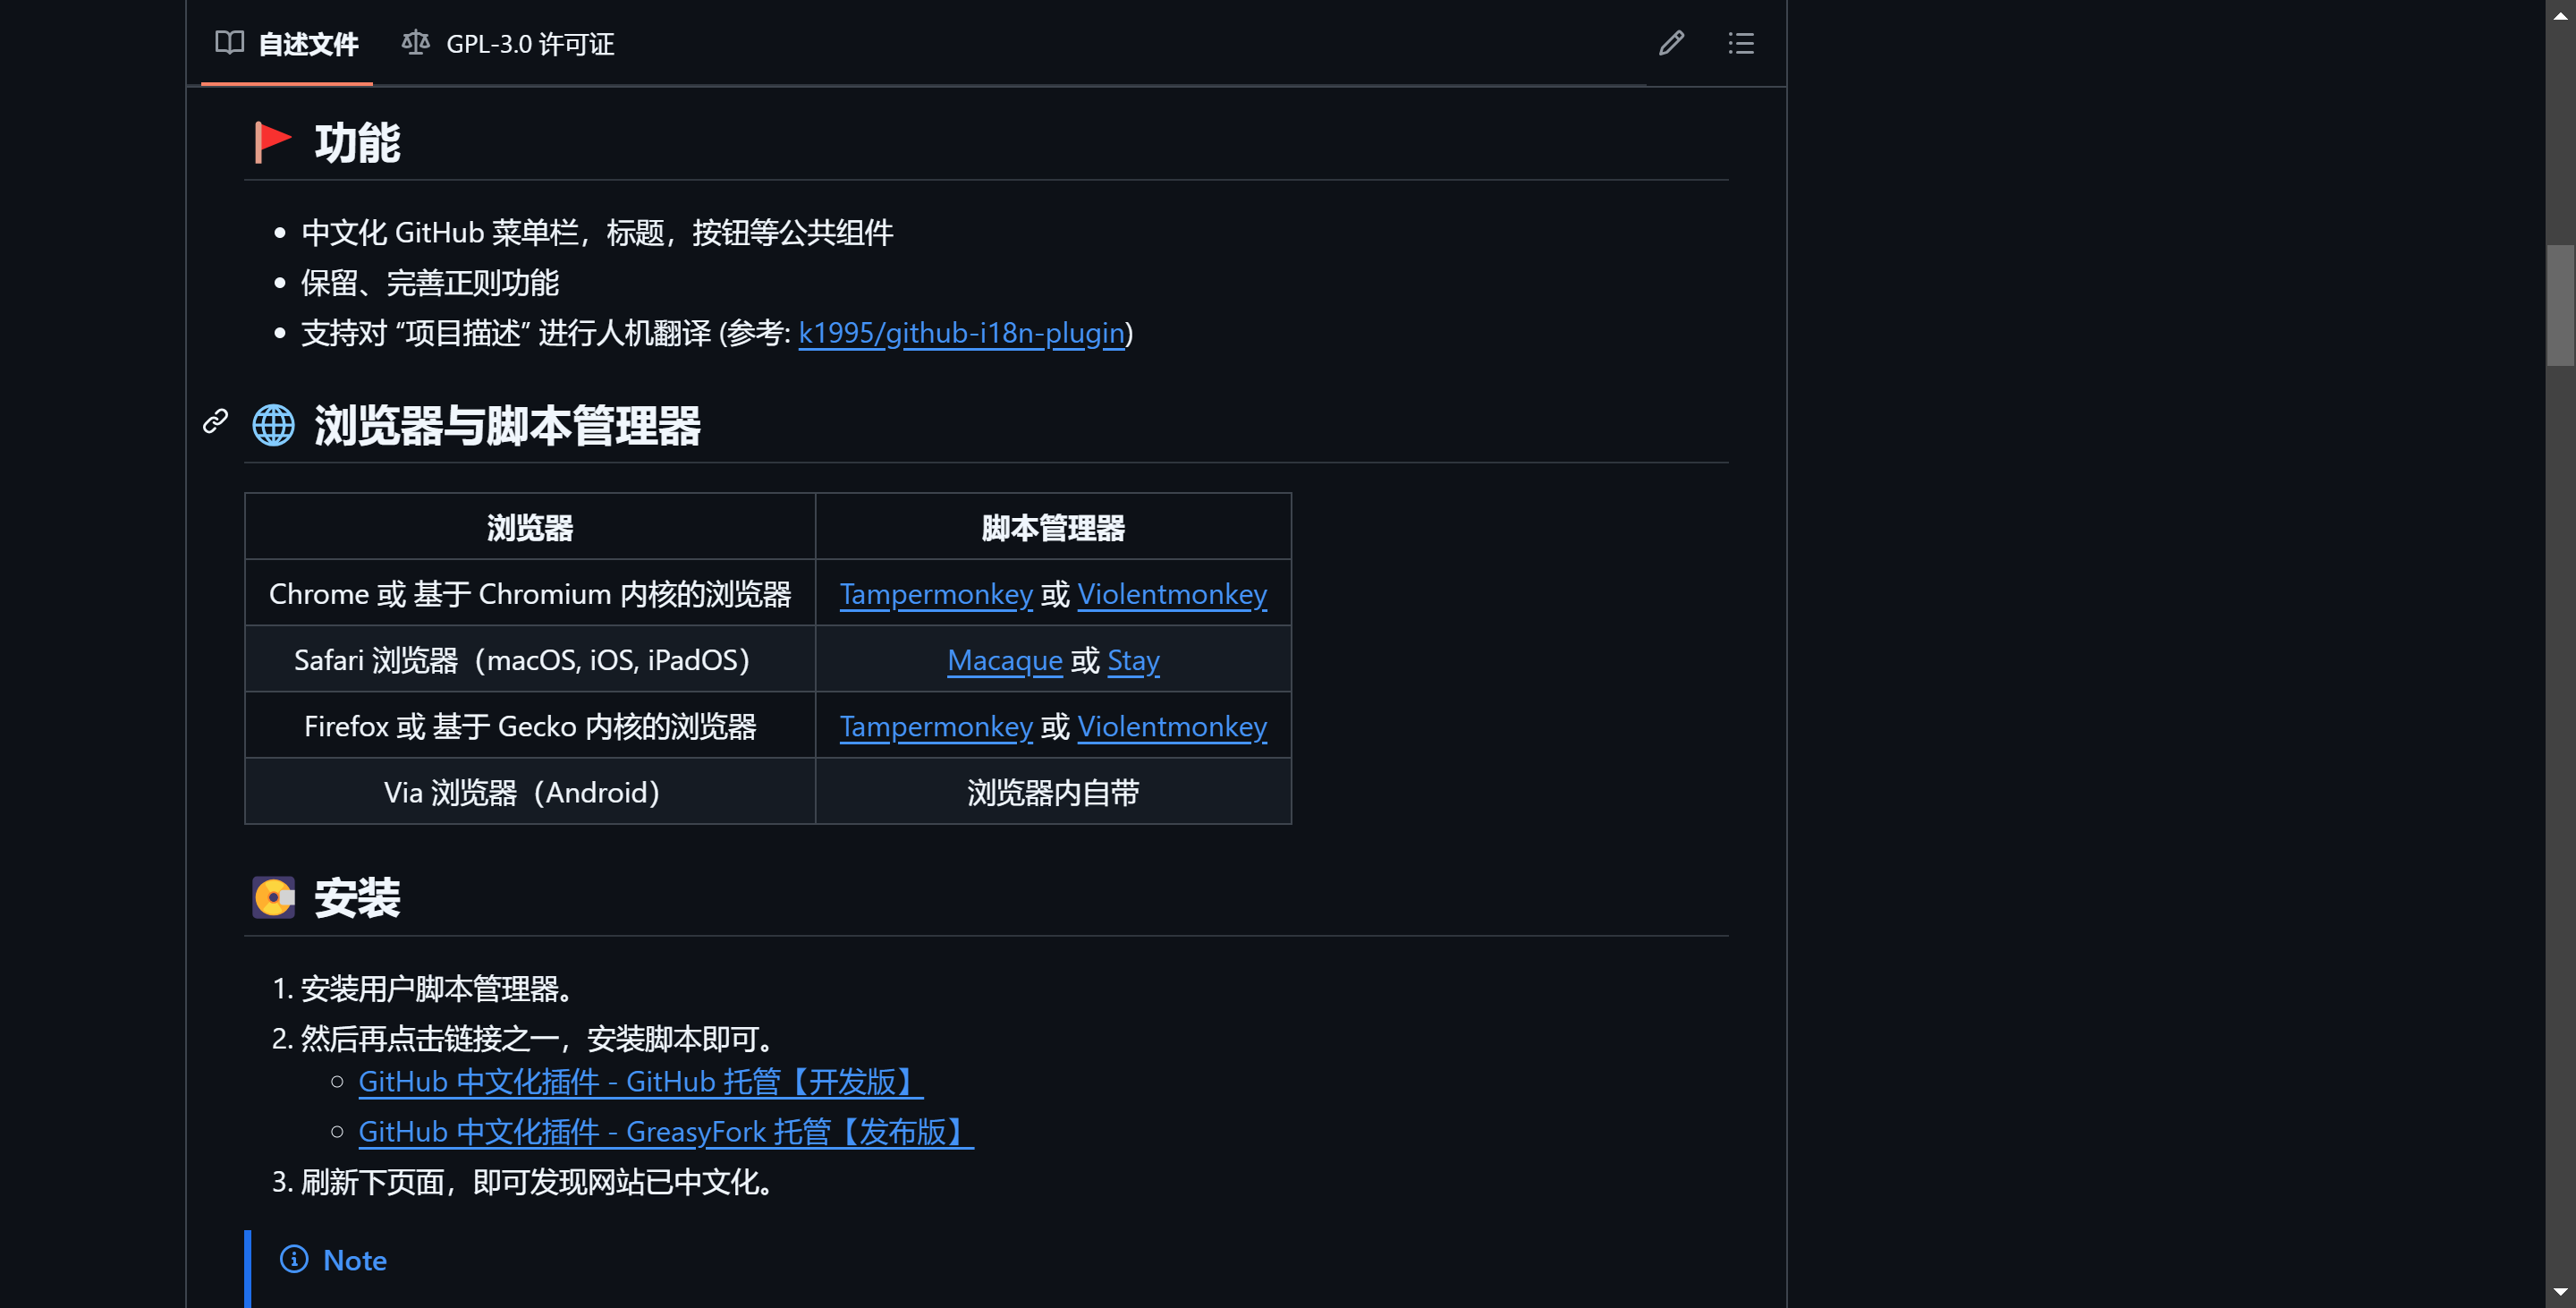Click the Note info circle icon
Image resolution: width=2576 pixels, height=1308 pixels.
click(x=294, y=1259)
